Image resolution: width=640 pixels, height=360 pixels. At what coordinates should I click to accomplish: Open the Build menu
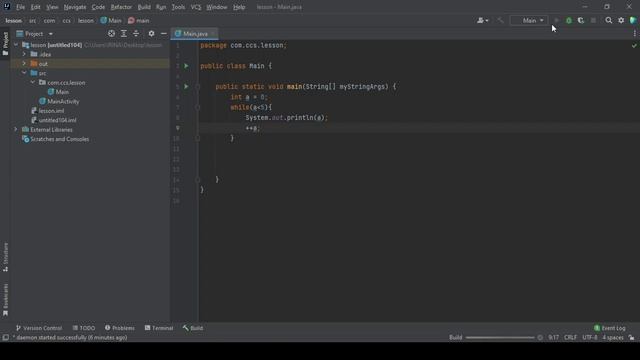pyautogui.click(x=144, y=7)
